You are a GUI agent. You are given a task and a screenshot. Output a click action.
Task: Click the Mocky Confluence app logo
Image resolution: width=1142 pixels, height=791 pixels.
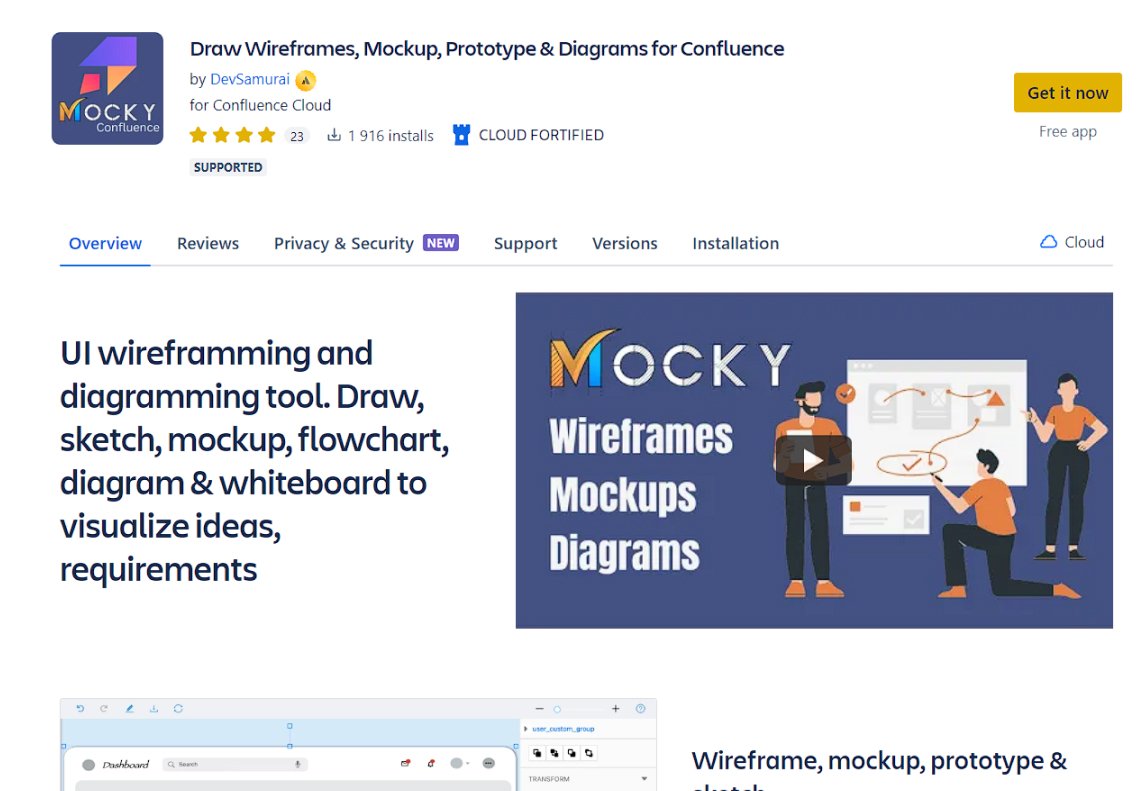(x=107, y=88)
